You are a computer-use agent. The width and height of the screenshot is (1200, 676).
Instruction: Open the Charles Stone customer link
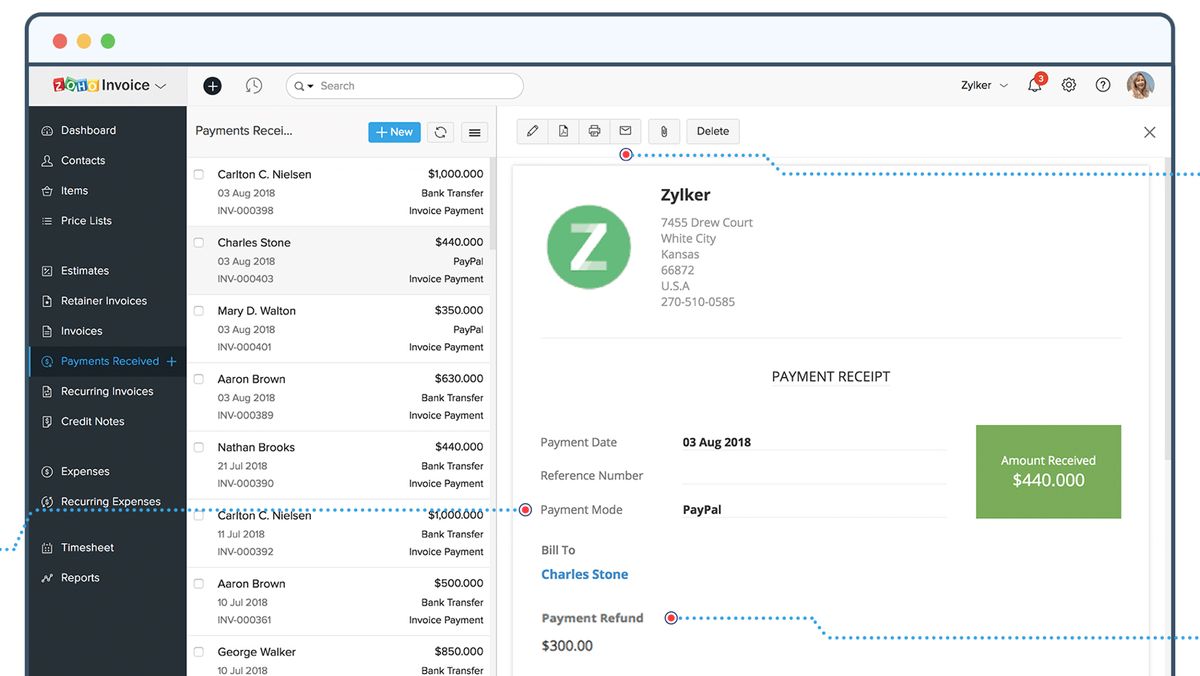pyautogui.click(x=585, y=574)
